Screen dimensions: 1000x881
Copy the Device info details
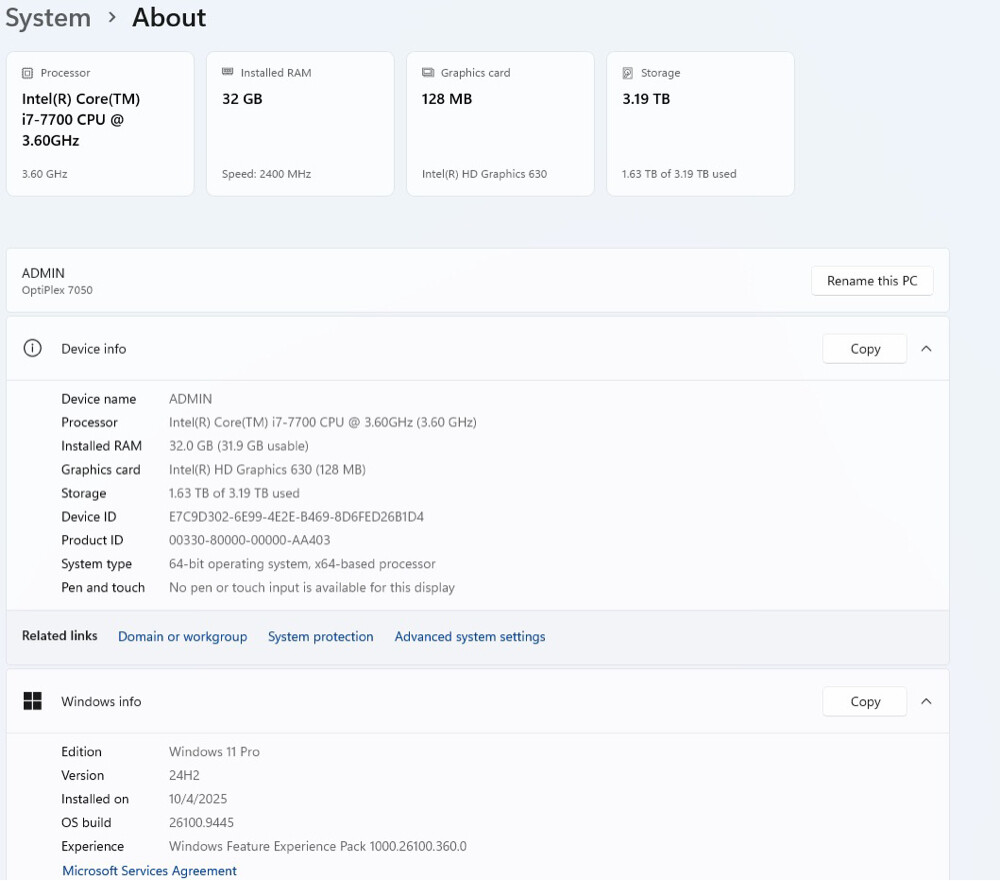point(865,349)
